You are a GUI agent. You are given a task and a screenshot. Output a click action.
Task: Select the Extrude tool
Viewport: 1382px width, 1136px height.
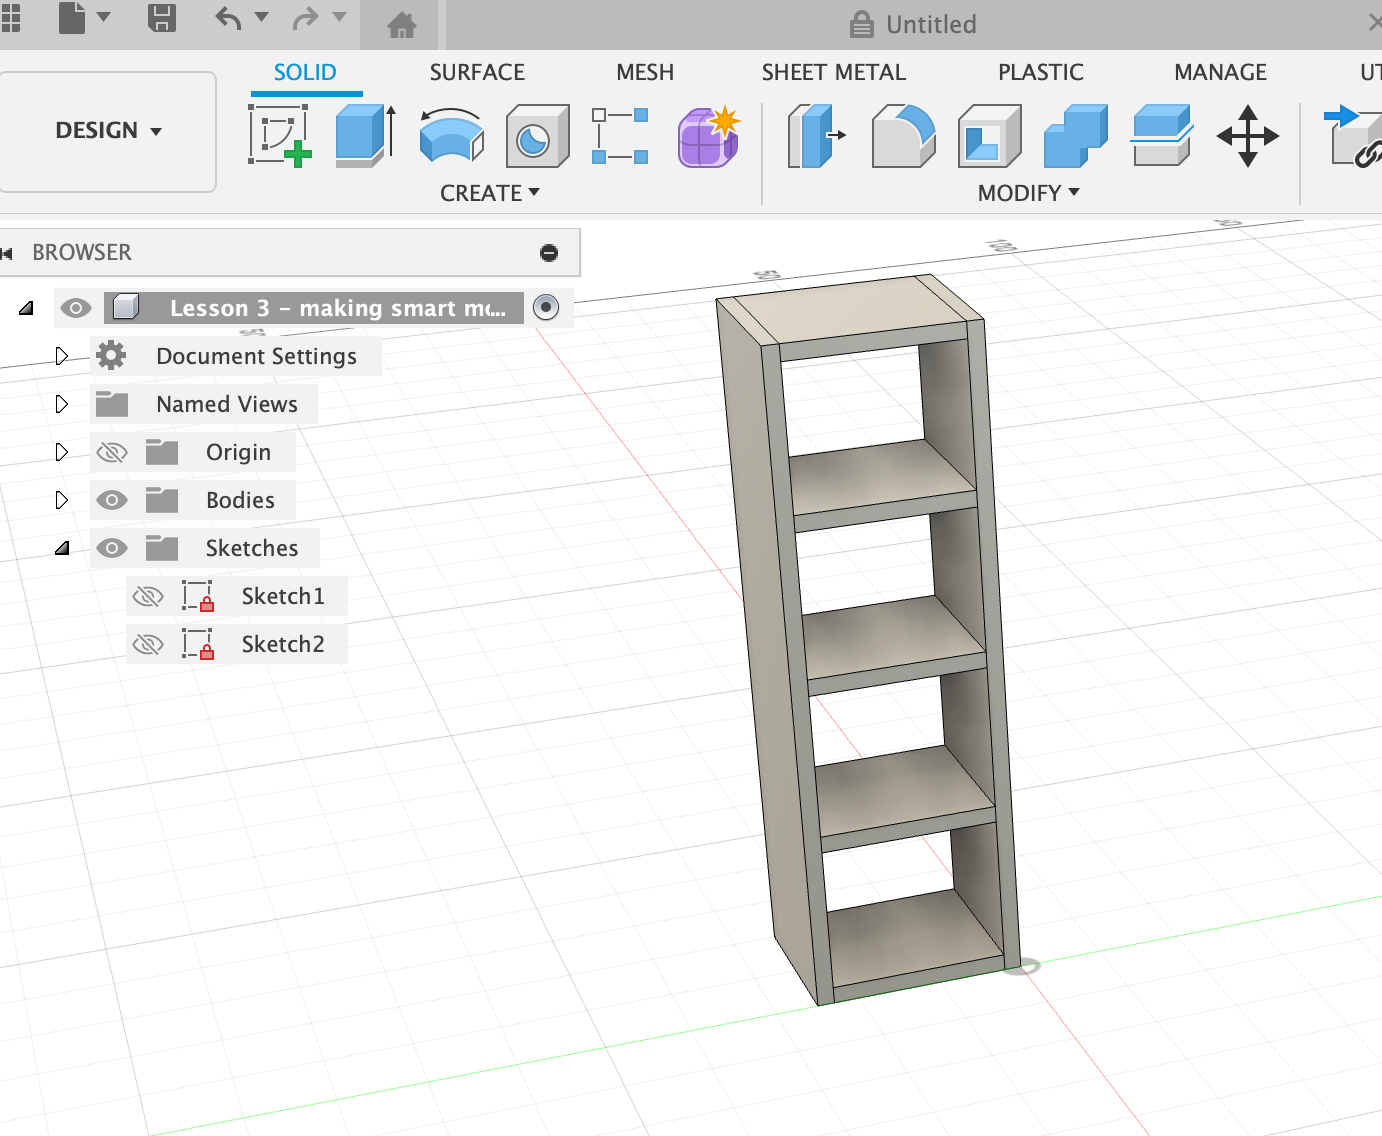365,136
